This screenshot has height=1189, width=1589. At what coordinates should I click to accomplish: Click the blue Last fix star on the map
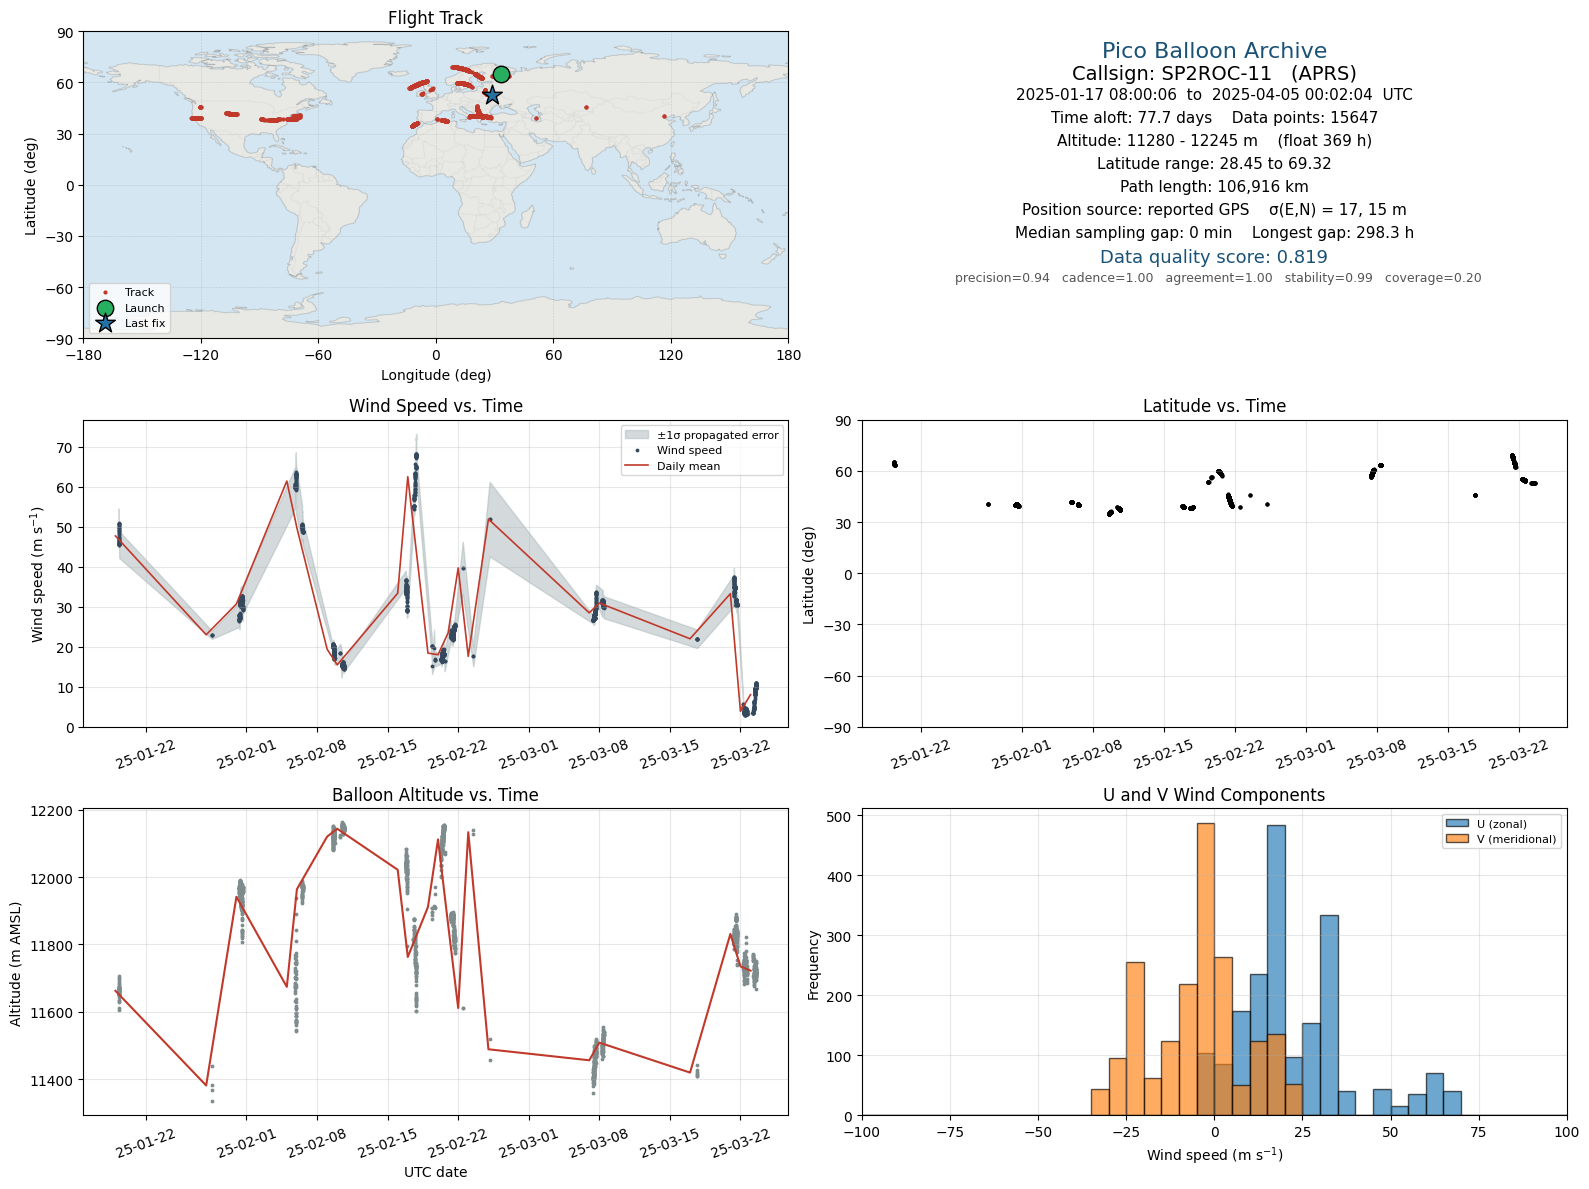coord(492,95)
